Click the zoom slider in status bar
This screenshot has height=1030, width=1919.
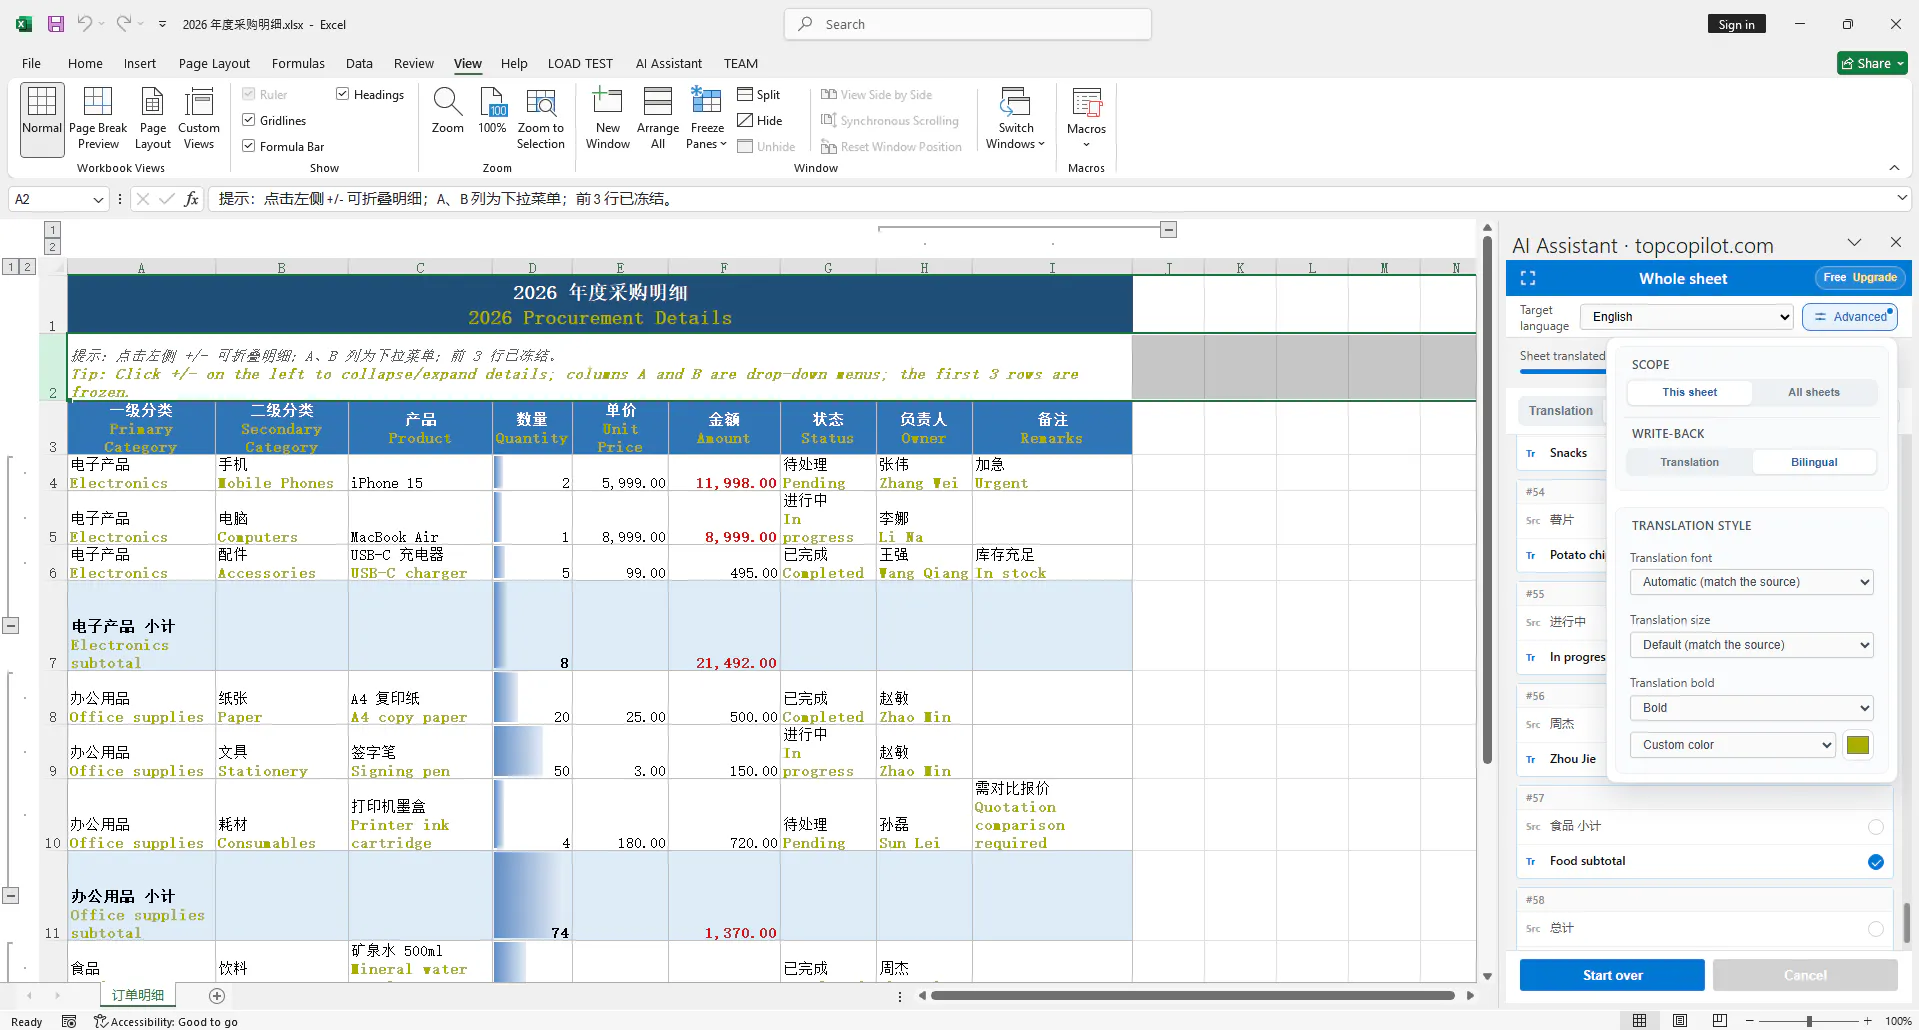tap(1809, 1021)
